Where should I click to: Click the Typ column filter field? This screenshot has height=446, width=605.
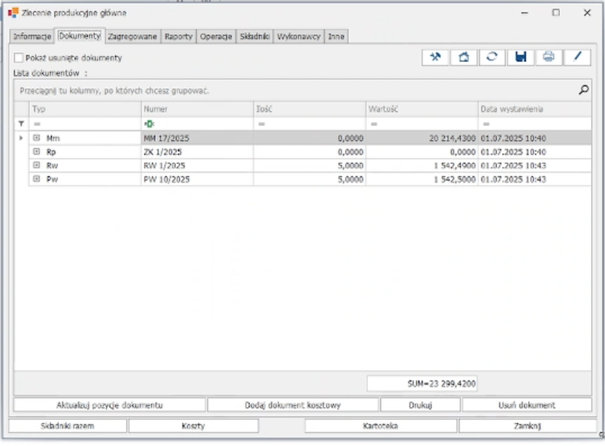[85, 124]
